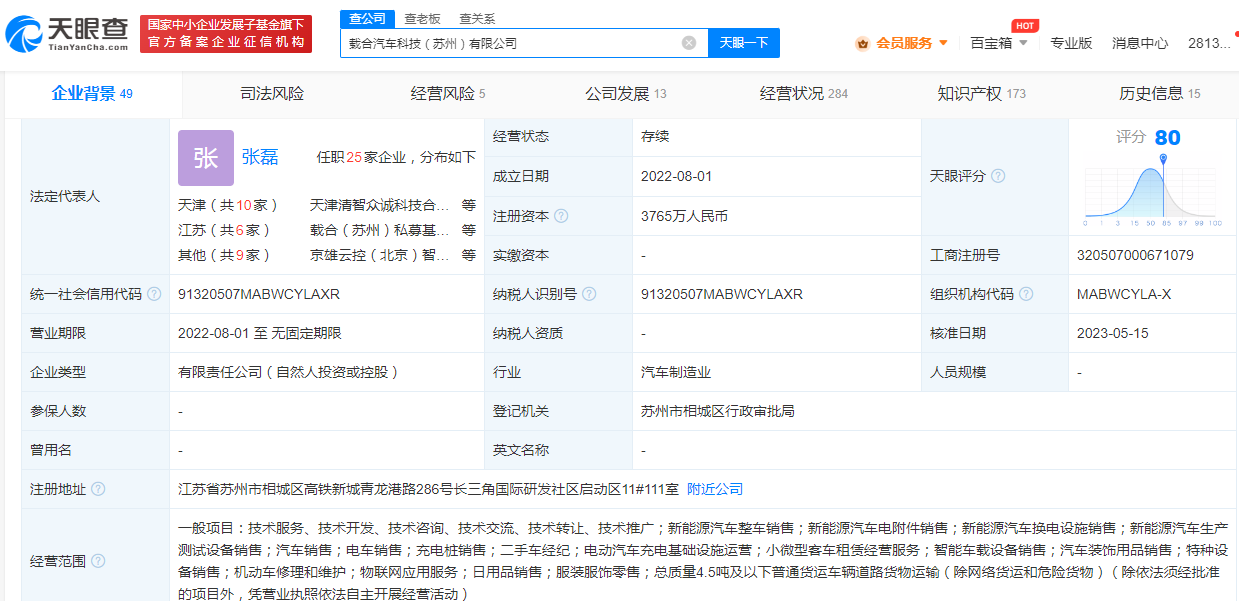Go to the 公司发展 tab
Viewport: 1239px width, 601px height.
click(x=626, y=94)
